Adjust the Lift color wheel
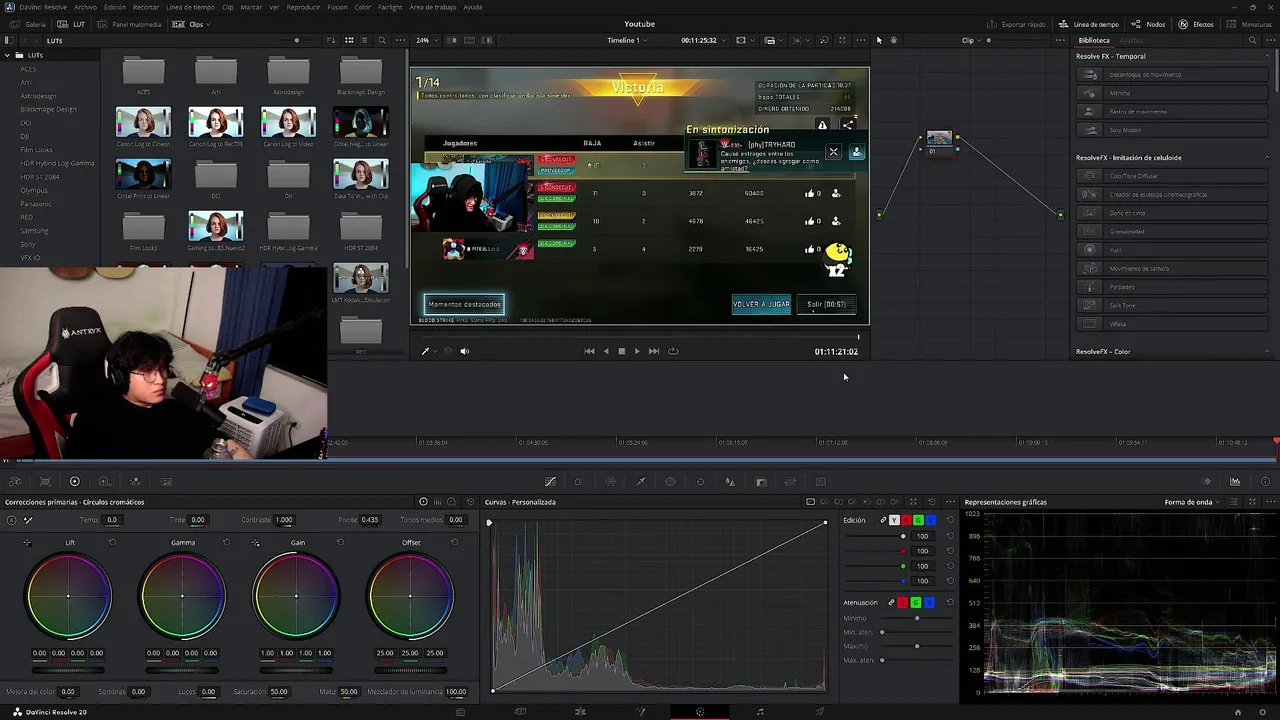 click(x=69, y=597)
